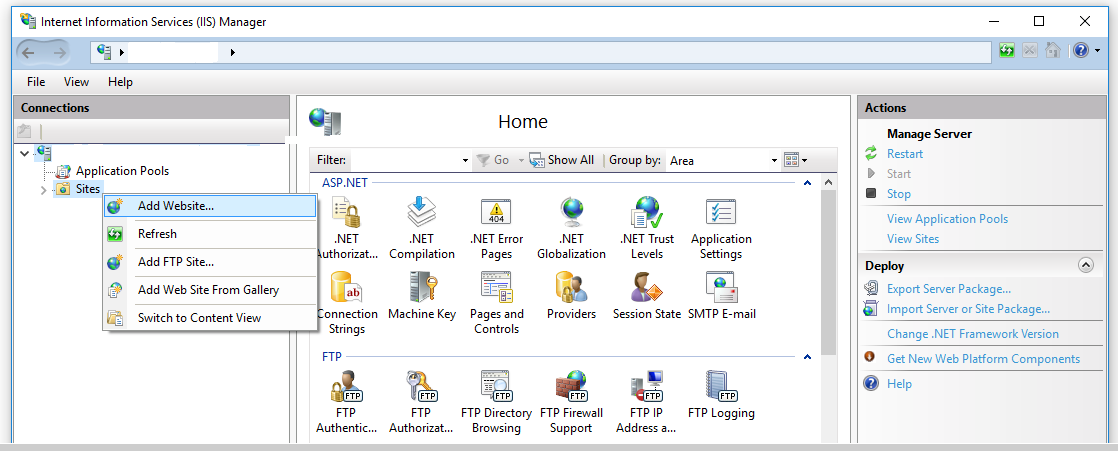Open FTP Logging feature

click(x=721, y=395)
